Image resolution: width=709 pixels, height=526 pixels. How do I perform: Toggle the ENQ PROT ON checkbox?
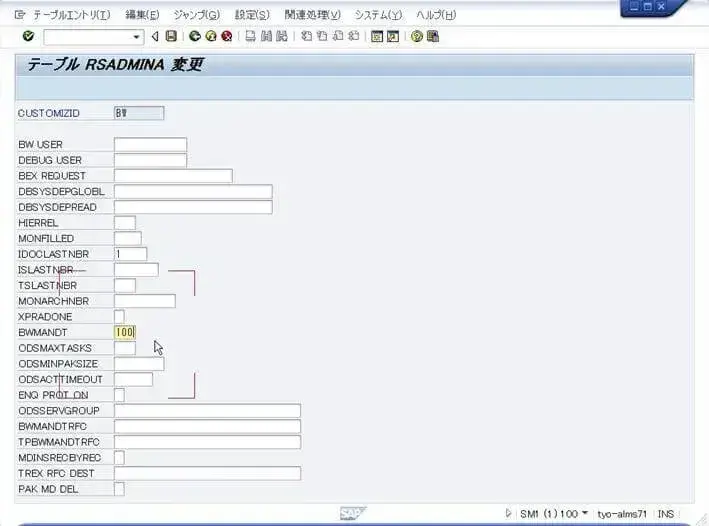tap(119, 395)
